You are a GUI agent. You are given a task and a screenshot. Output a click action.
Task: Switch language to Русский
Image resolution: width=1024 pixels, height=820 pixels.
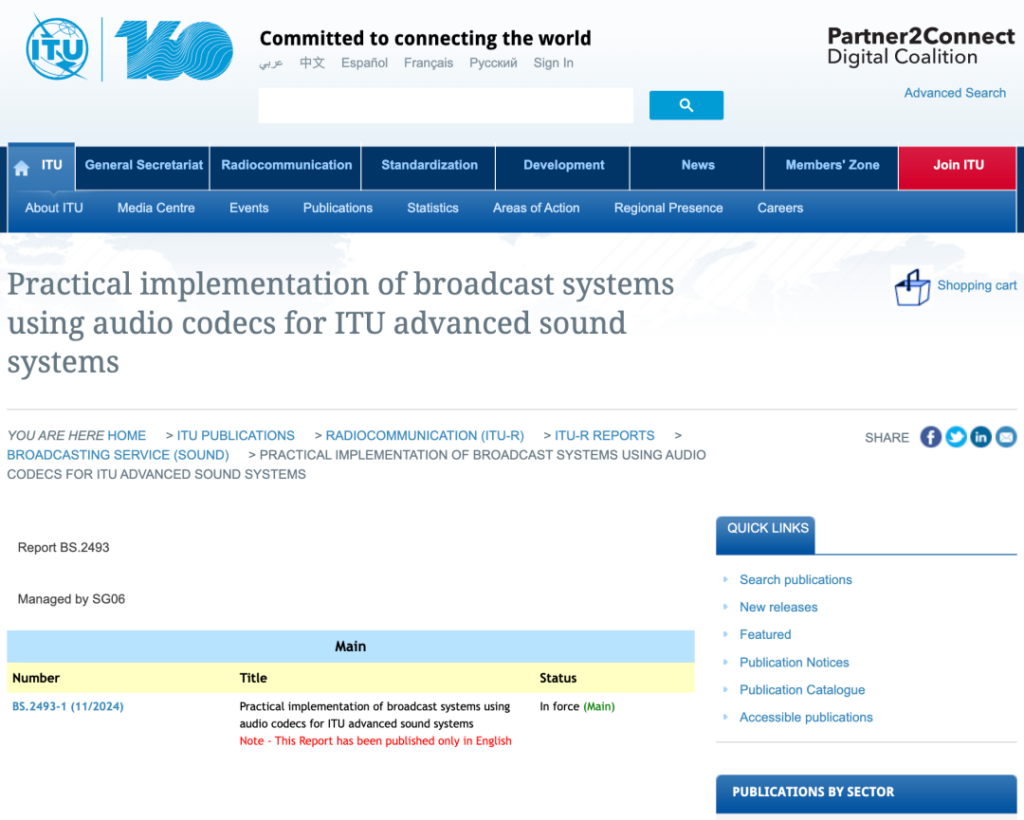click(493, 63)
